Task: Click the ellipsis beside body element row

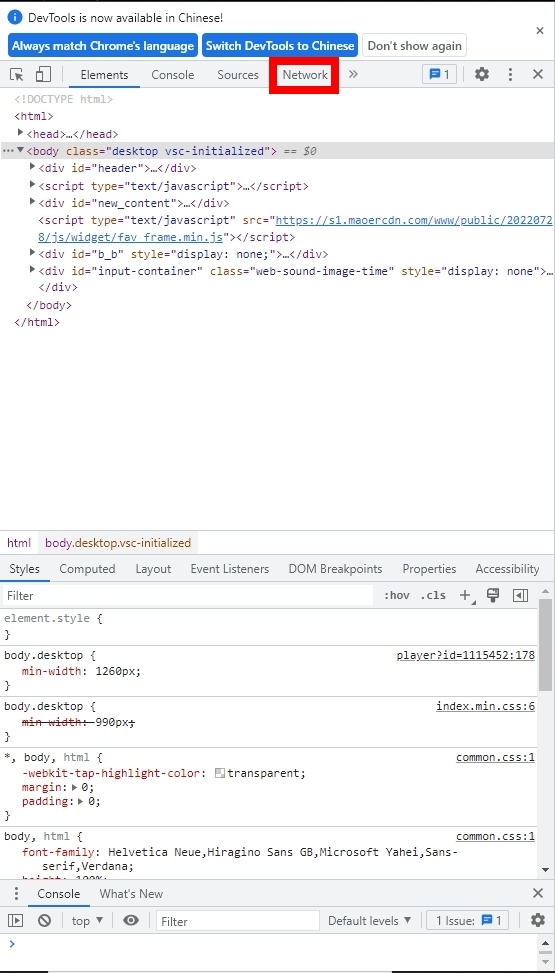Action: pyautogui.click(x=7, y=151)
